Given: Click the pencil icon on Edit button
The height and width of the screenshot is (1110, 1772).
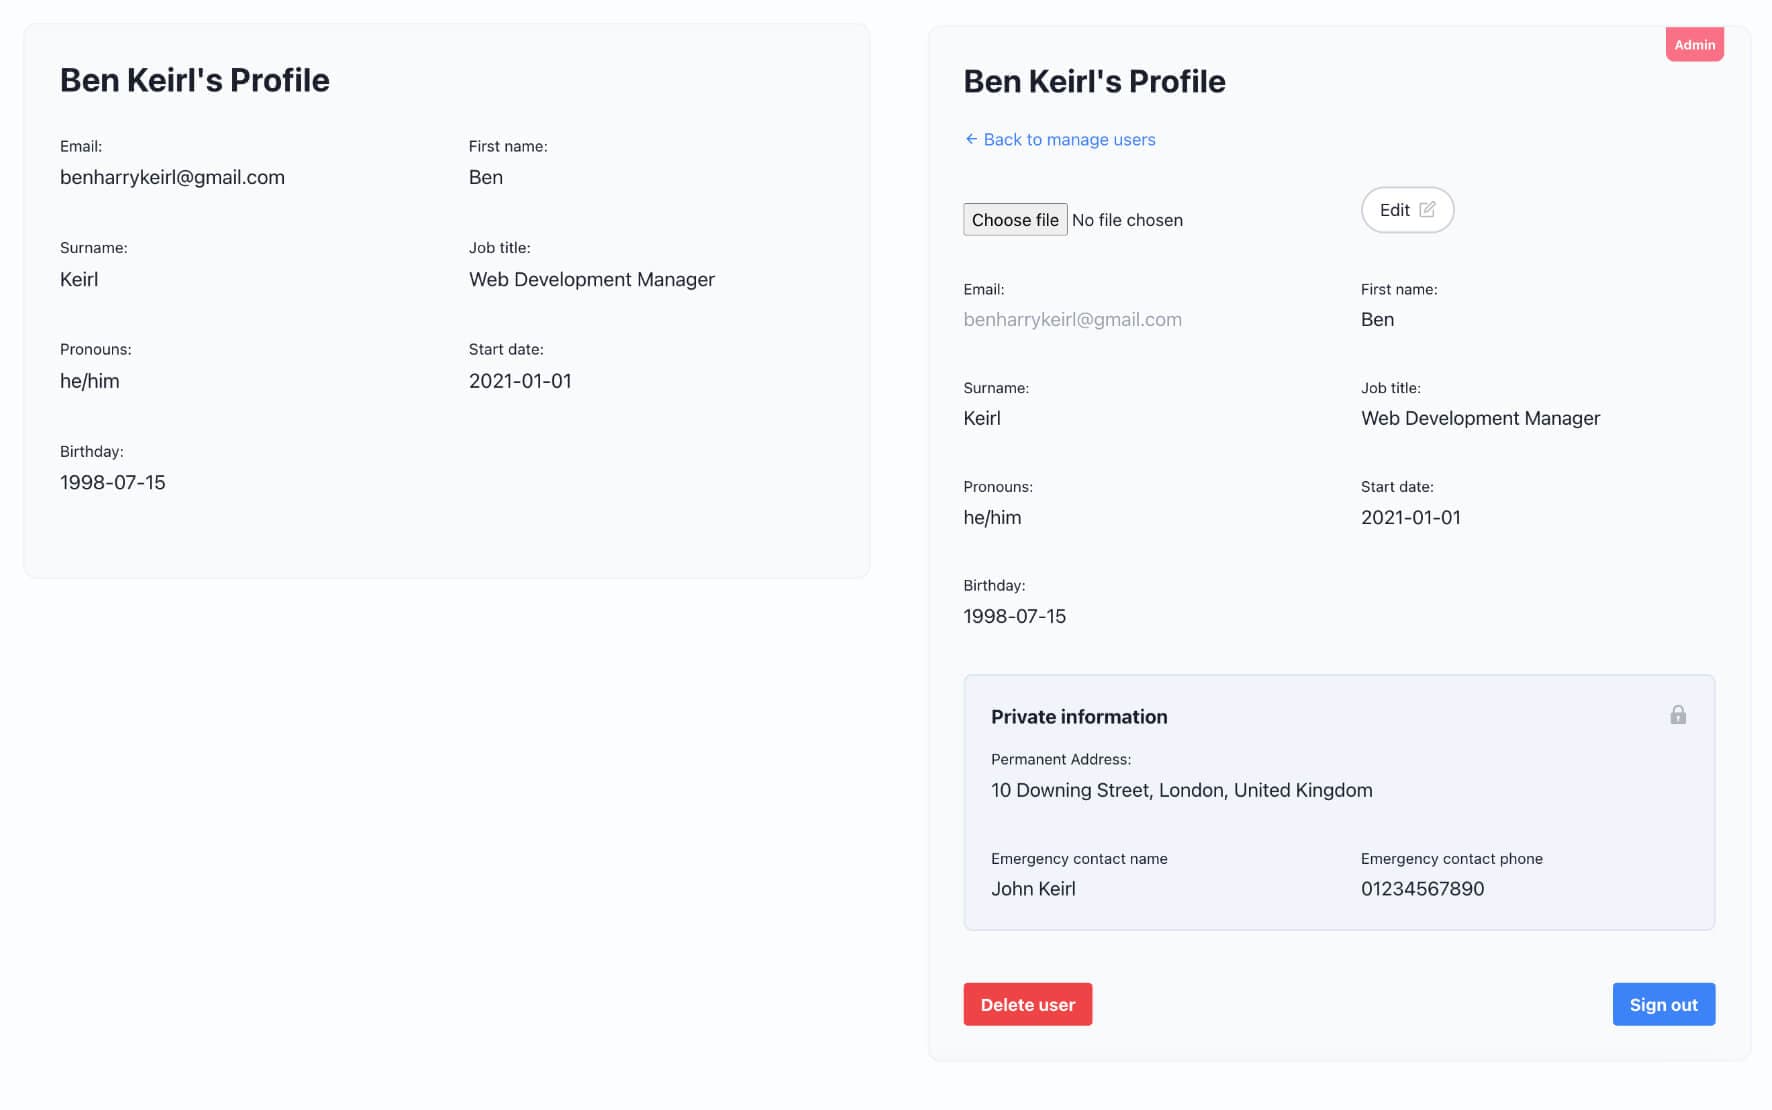Looking at the screenshot, I should [x=1427, y=210].
